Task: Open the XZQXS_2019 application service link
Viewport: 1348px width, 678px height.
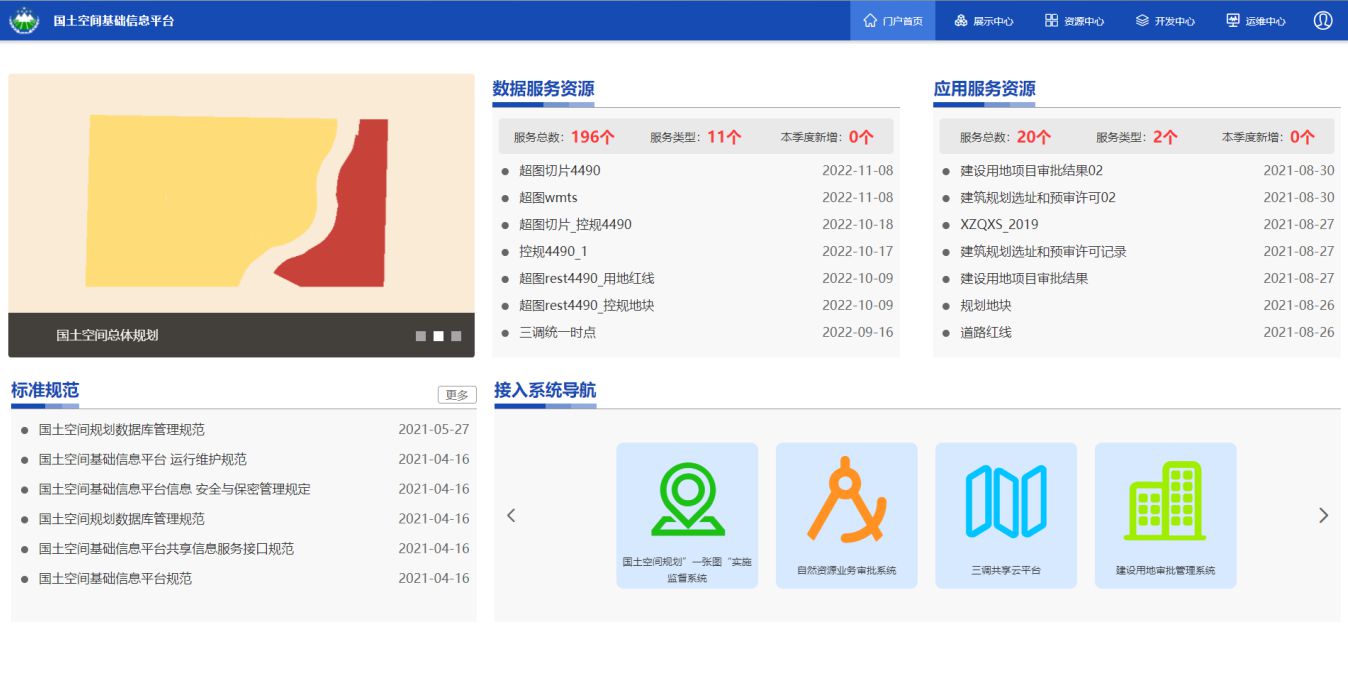Action: pyautogui.click(x=999, y=225)
